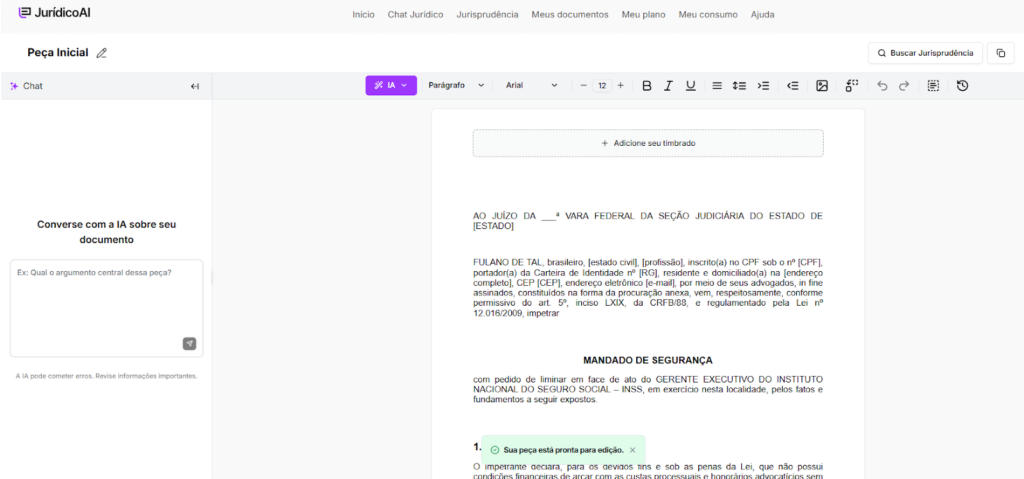Click the copy document icon
Screen dimensions: 1024x479
(1000, 53)
